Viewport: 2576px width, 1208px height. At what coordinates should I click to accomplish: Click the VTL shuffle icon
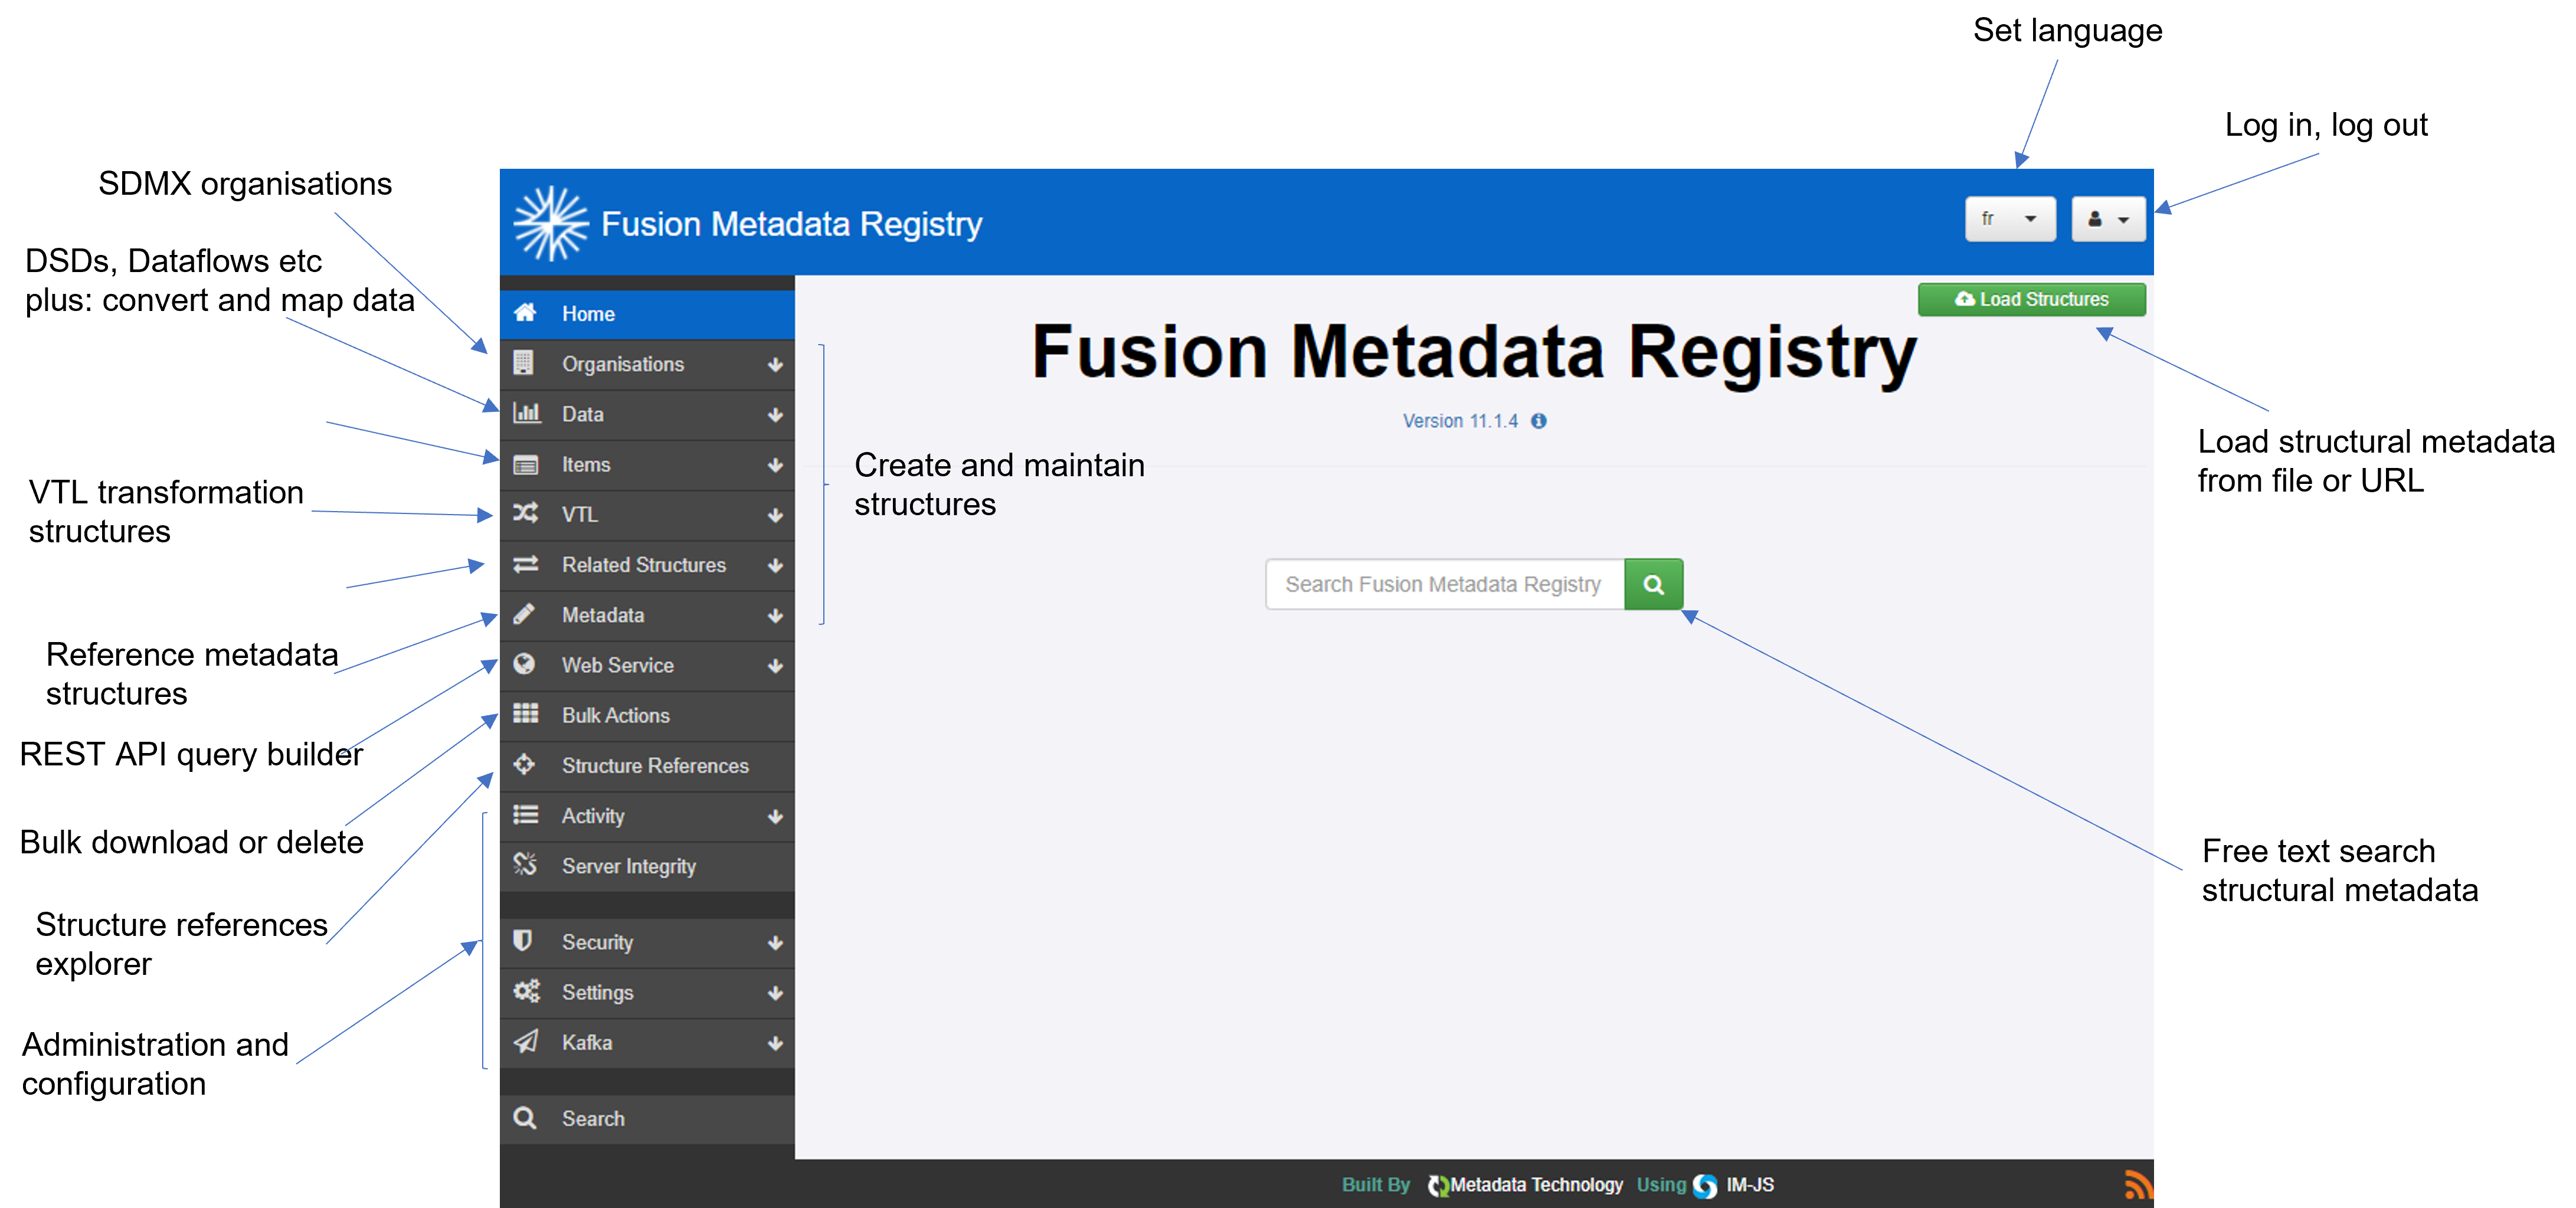pos(525,514)
